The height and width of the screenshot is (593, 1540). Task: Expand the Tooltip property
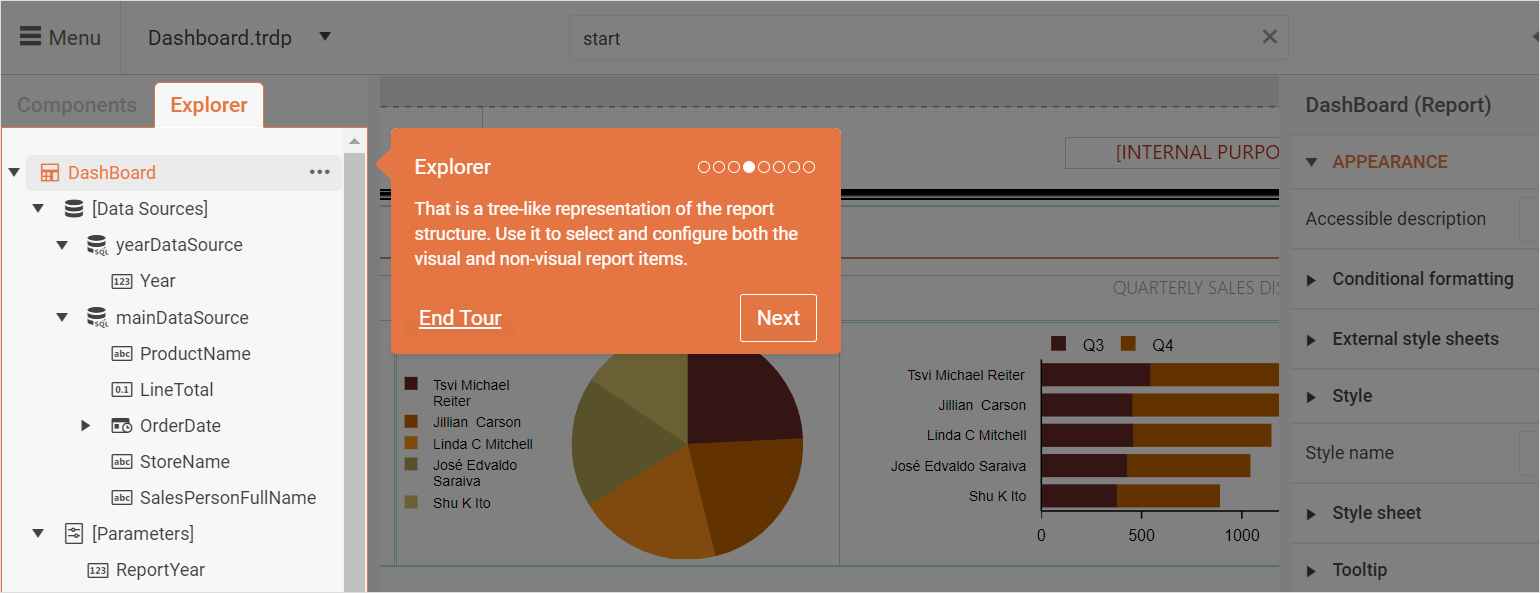click(x=1312, y=571)
